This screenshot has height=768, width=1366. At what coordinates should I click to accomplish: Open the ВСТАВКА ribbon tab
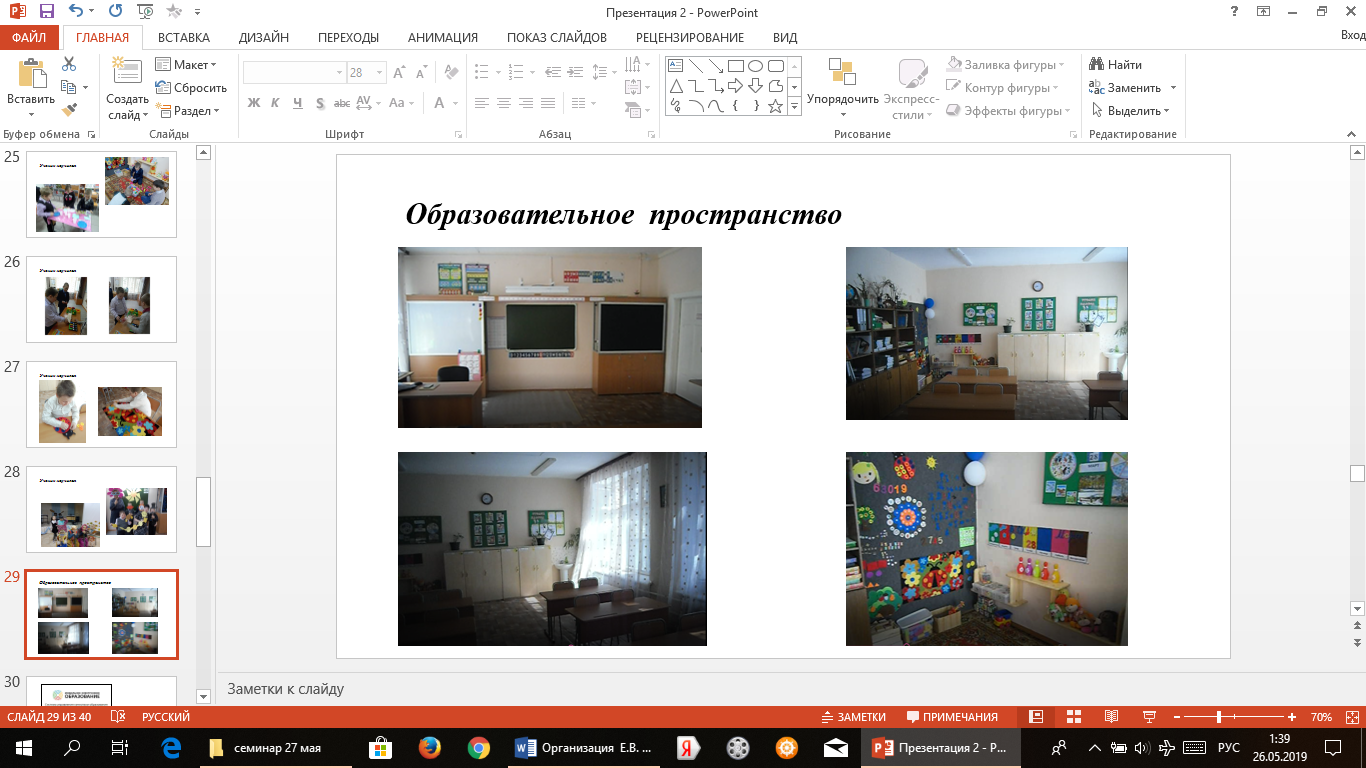pos(184,38)
